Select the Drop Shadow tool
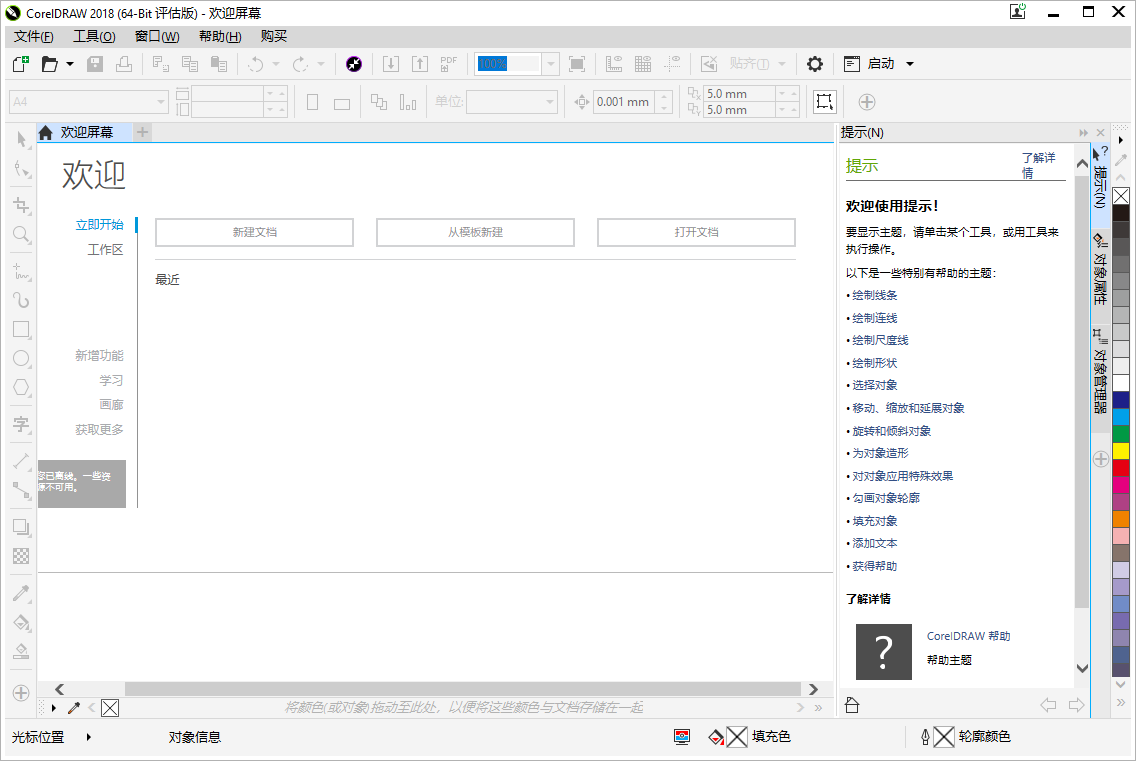 coord(22,528)
